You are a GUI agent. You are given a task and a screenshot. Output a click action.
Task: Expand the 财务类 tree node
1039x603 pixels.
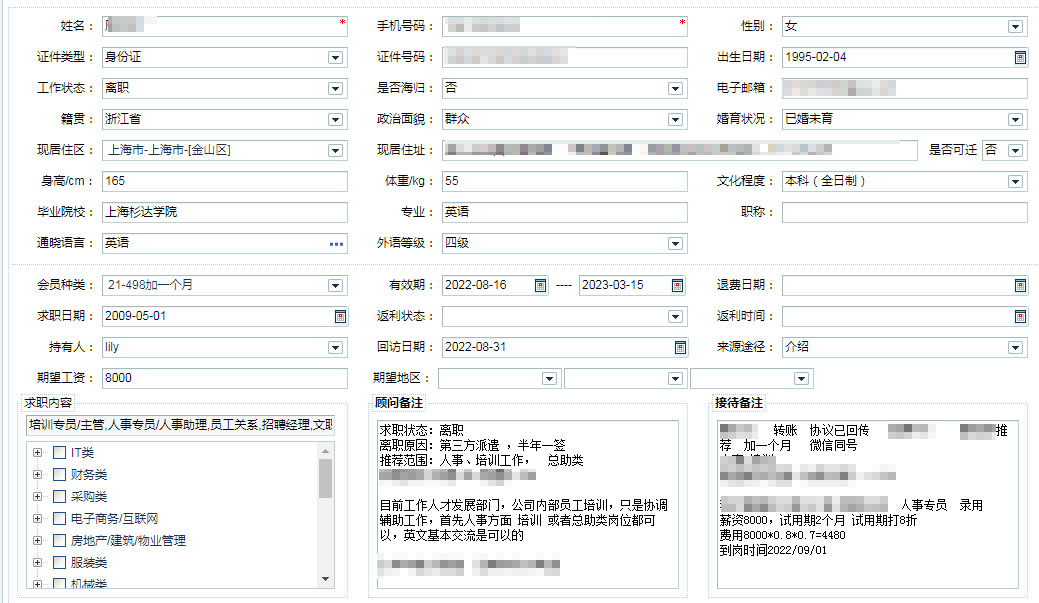point(38,474)
